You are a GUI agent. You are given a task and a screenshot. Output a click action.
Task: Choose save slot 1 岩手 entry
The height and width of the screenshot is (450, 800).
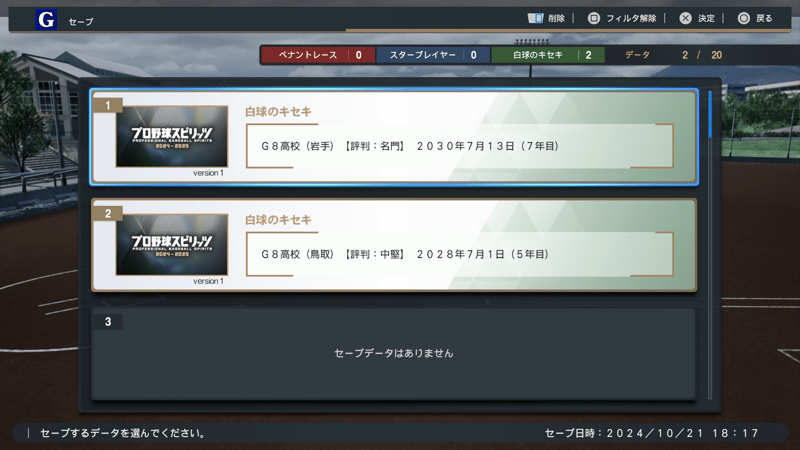[x=394, y=137]
